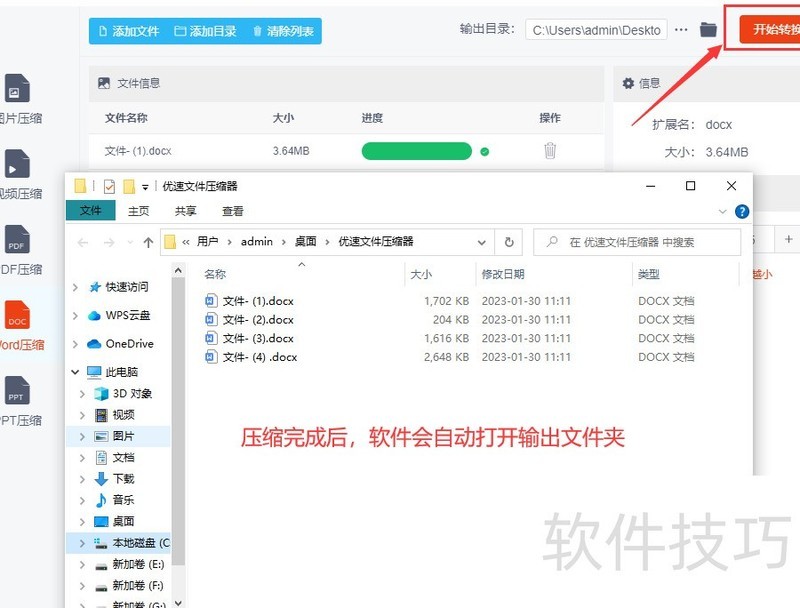The image size is (800, 608).
Task: Click the three-dots browse output directory button
Action: click(681, 30)
